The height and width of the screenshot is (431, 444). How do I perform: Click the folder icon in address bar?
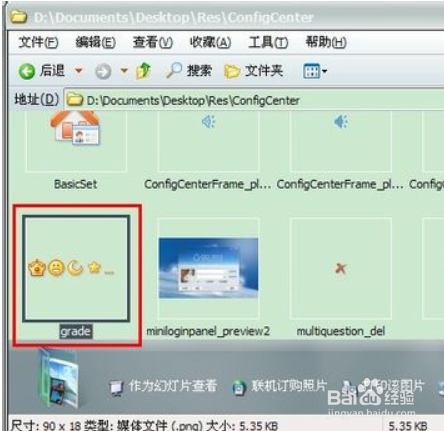(74, 99)
